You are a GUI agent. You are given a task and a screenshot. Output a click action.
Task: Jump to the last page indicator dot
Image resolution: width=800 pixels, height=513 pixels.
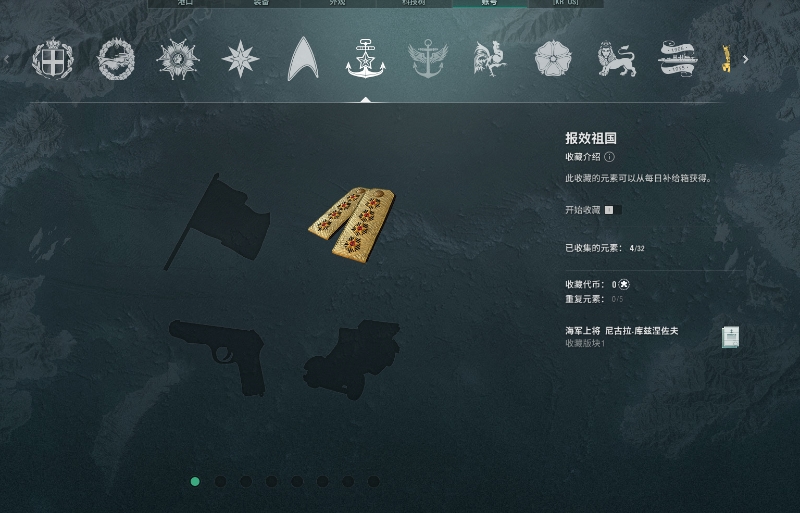coord(373,481)
